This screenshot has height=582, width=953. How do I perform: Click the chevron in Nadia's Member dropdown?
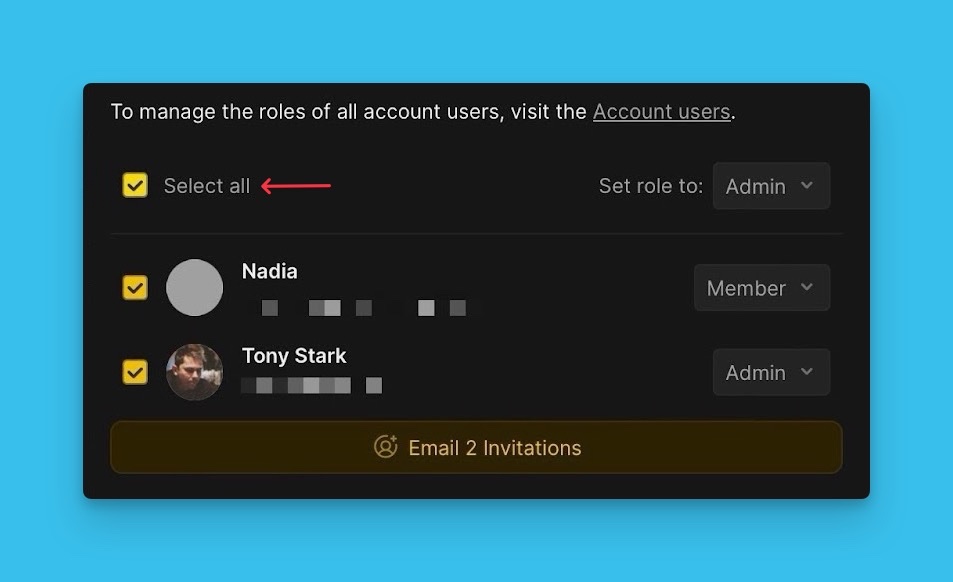click(x=807, y=288)
